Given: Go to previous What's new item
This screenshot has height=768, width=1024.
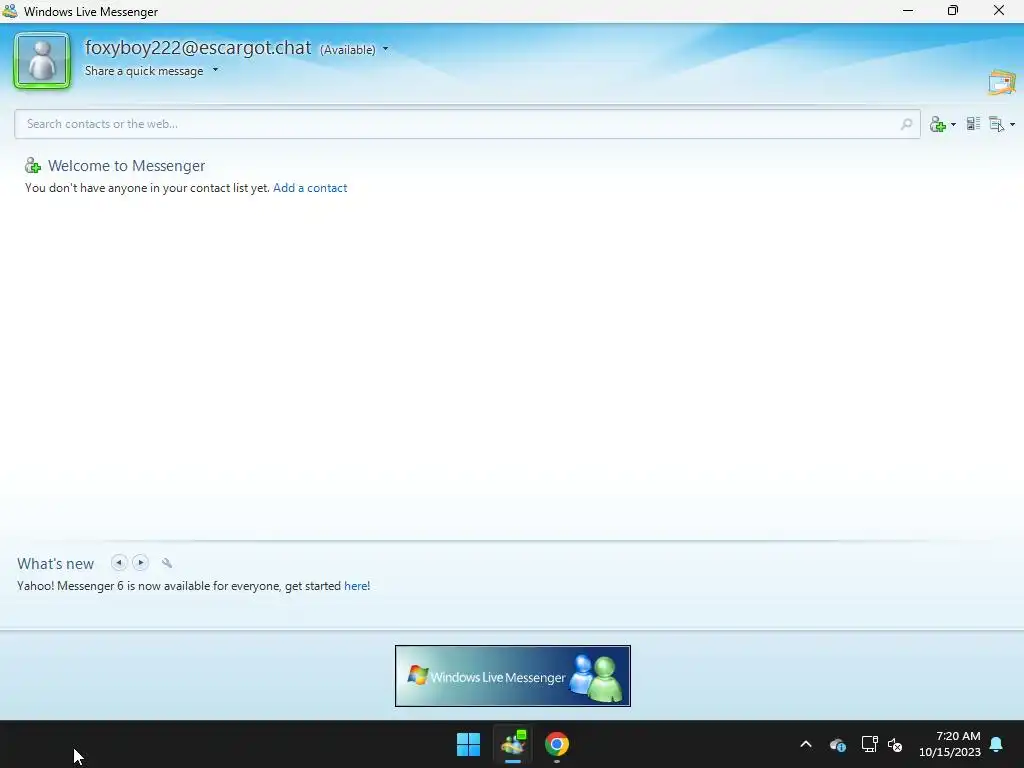Looking at the screenshot, I should [x=119, y=562].
